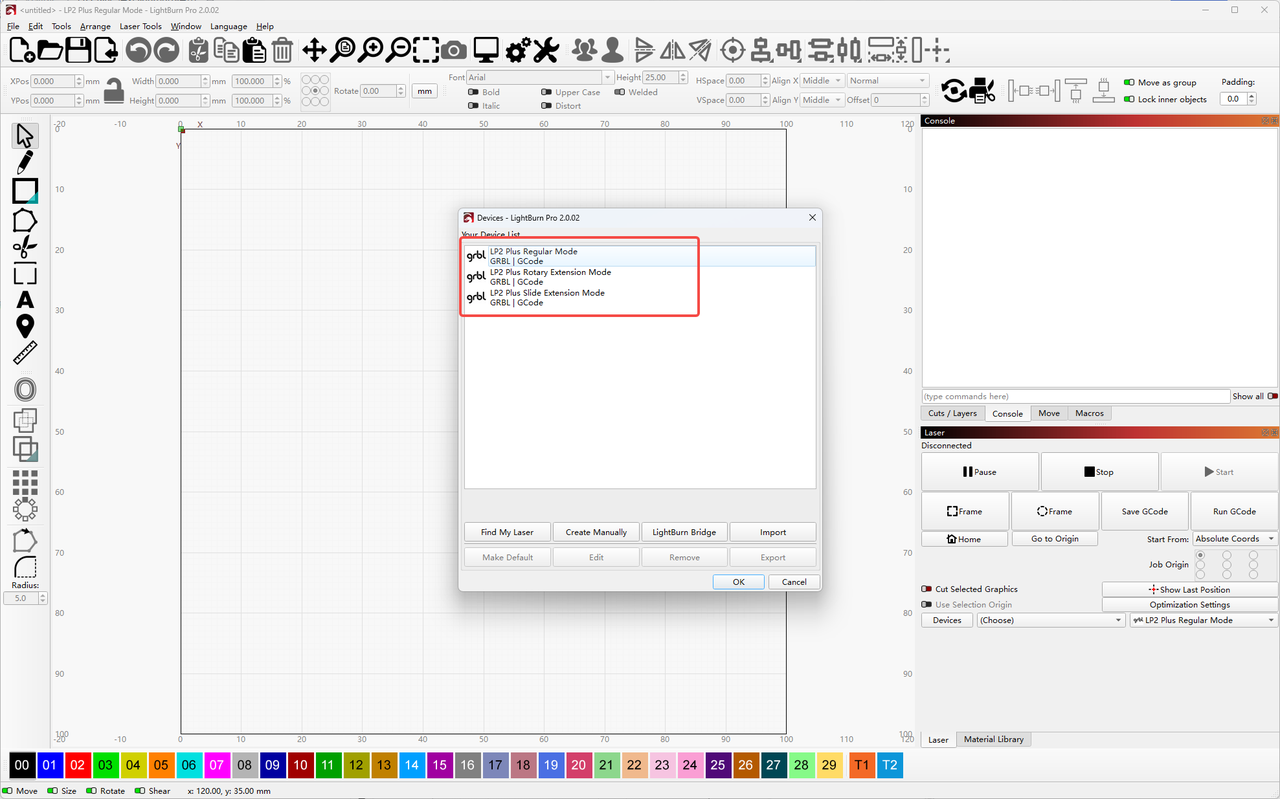The image size is (1280, 799).
Task: Open the Font dropdown showing Arial
Action: 540,77
